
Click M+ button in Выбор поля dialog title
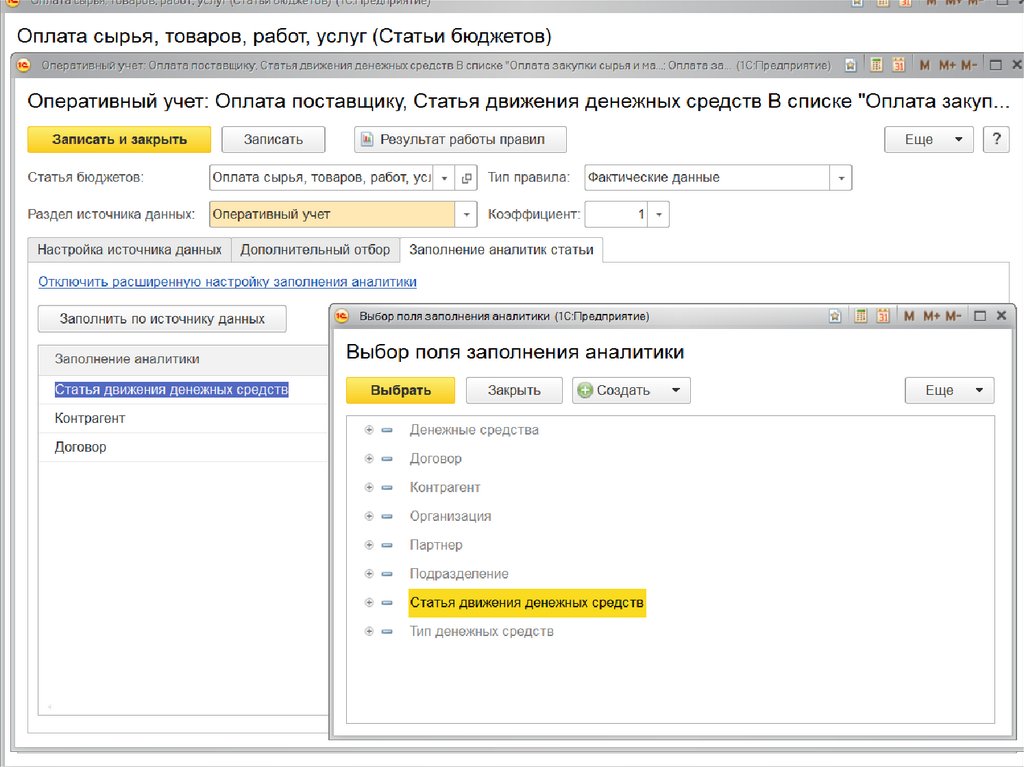[x=931, y=316]
